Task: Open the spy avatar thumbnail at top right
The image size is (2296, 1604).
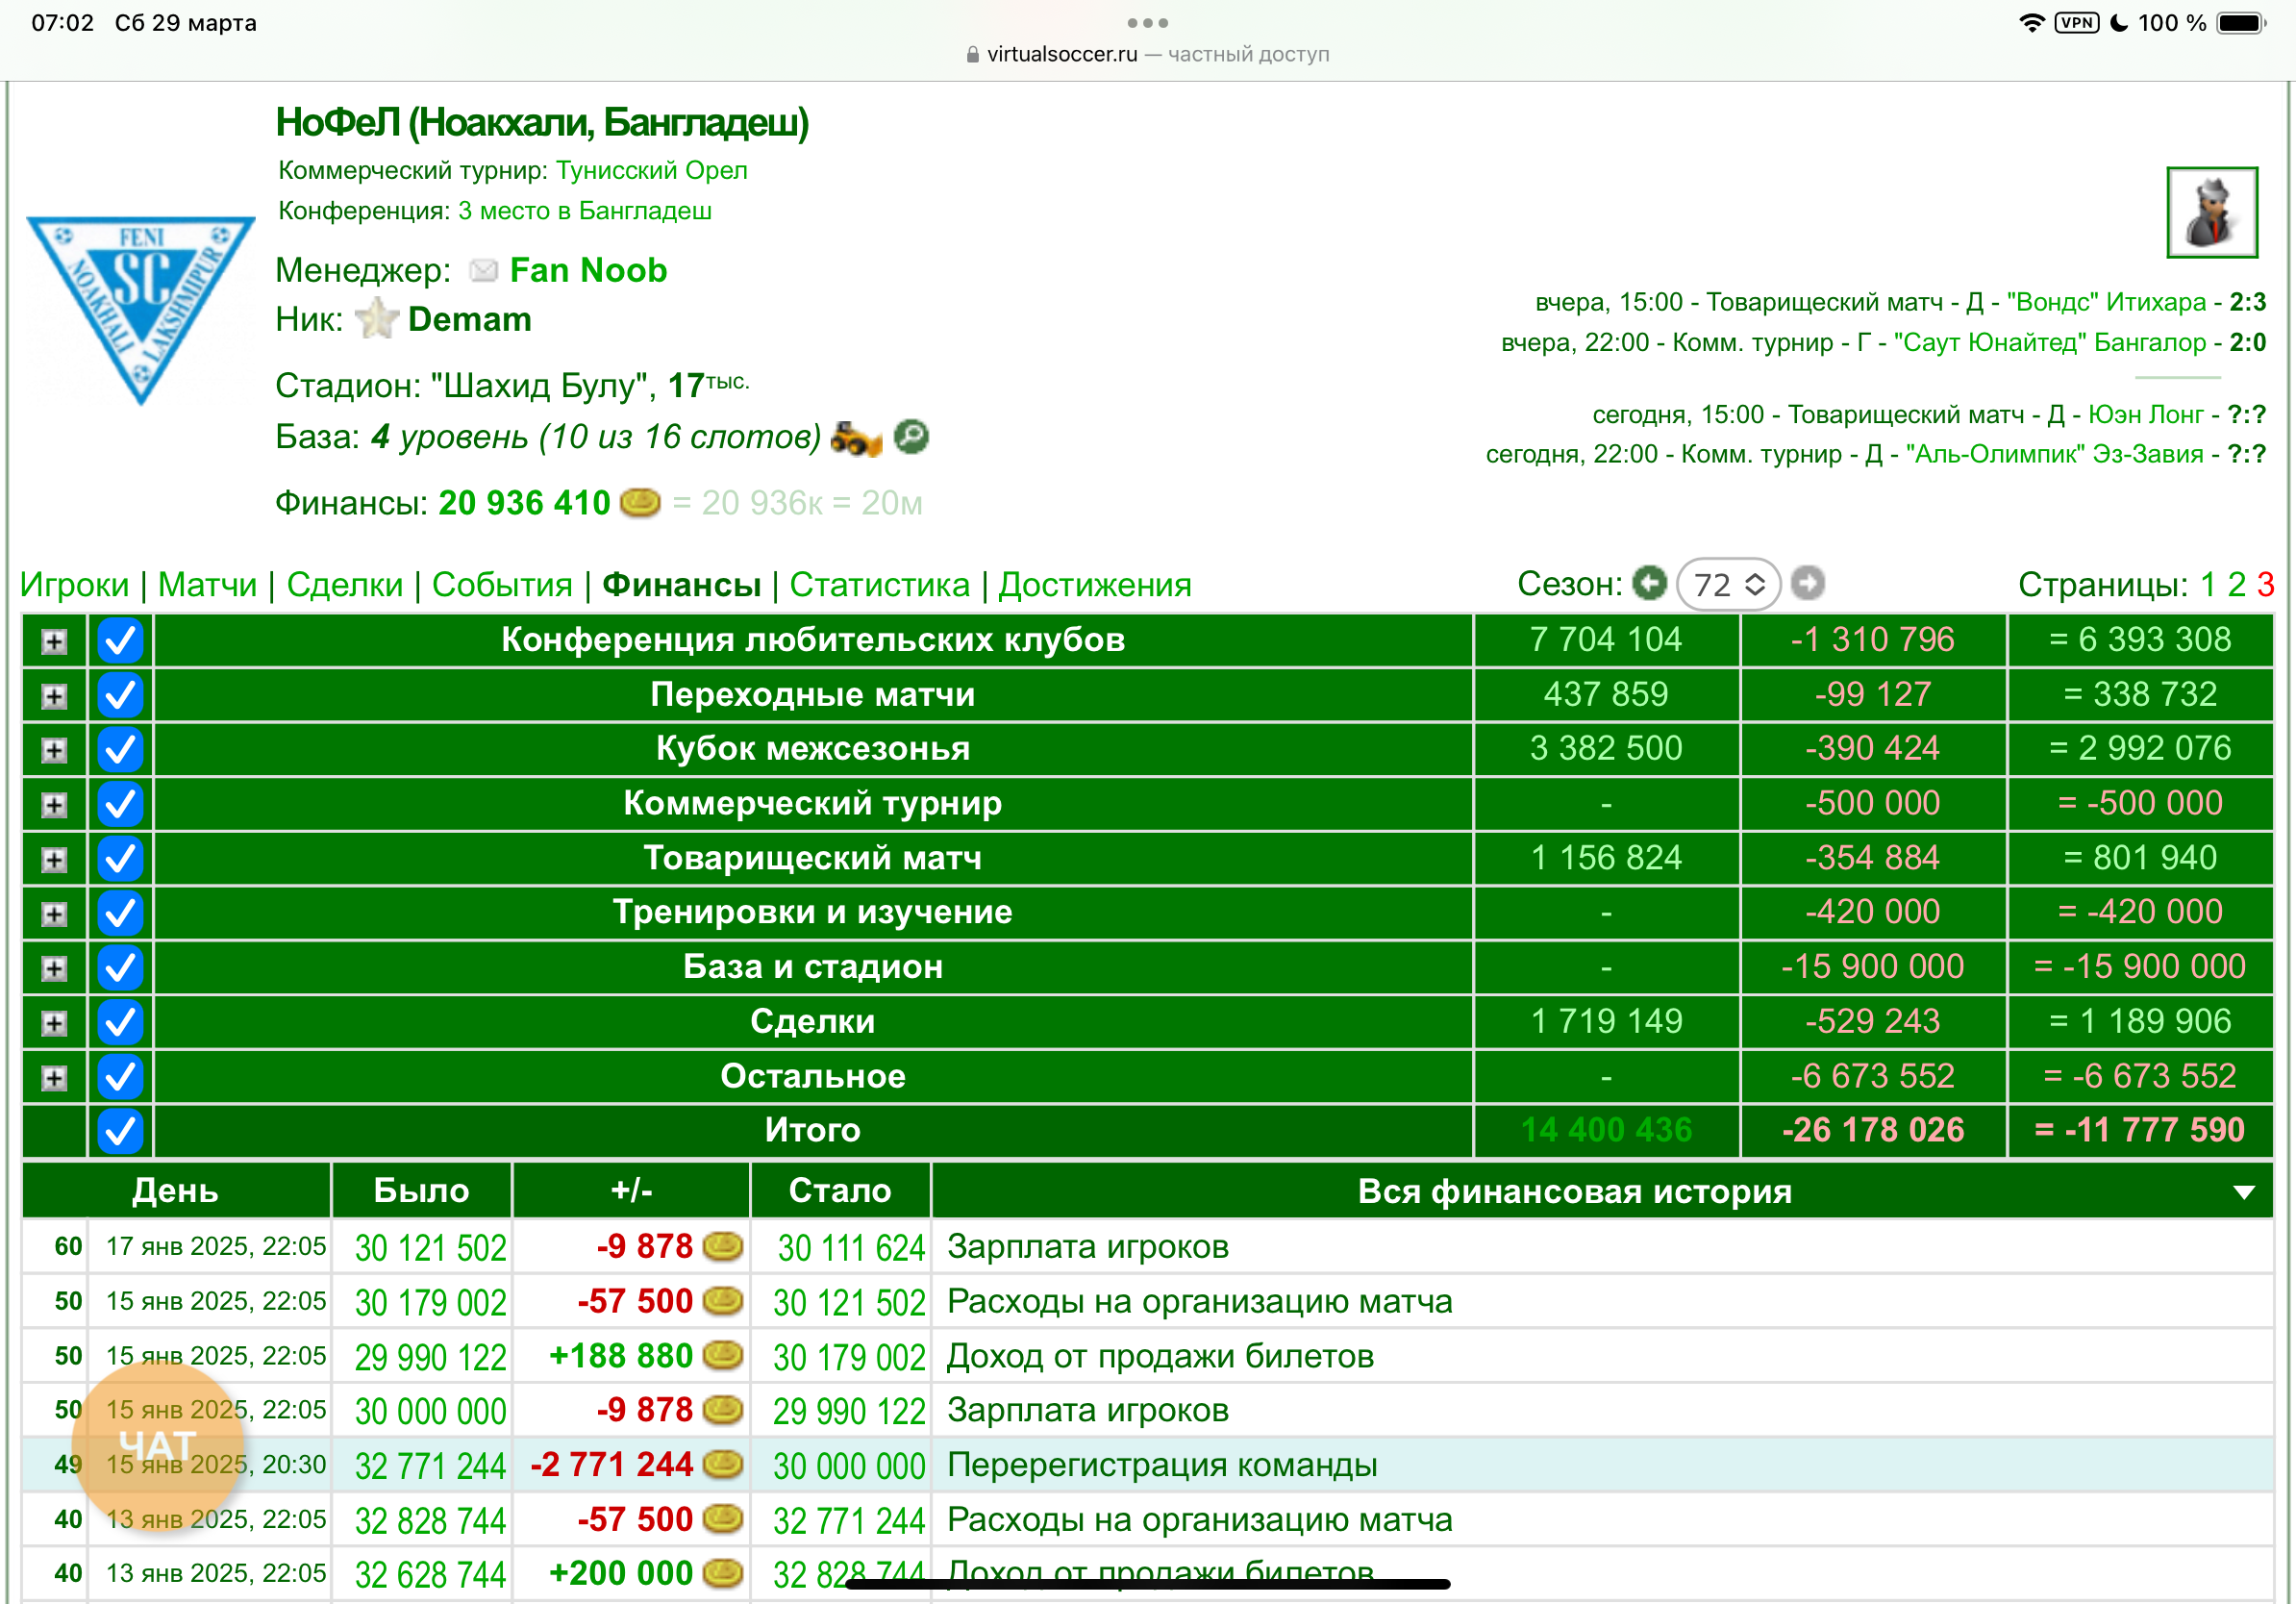Action: pos(2211,213)
